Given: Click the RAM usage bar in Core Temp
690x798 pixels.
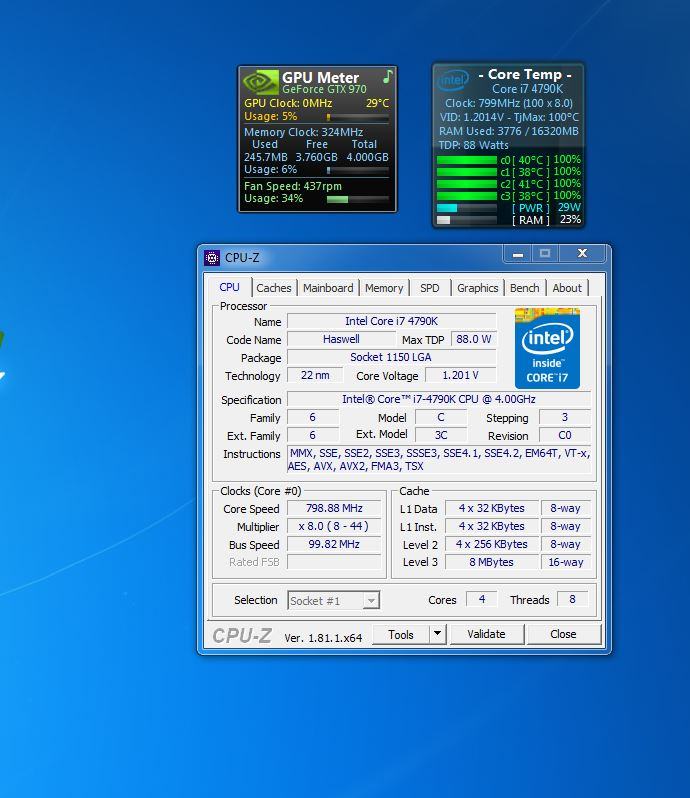Looking at the screenshot, I should 467,220.
